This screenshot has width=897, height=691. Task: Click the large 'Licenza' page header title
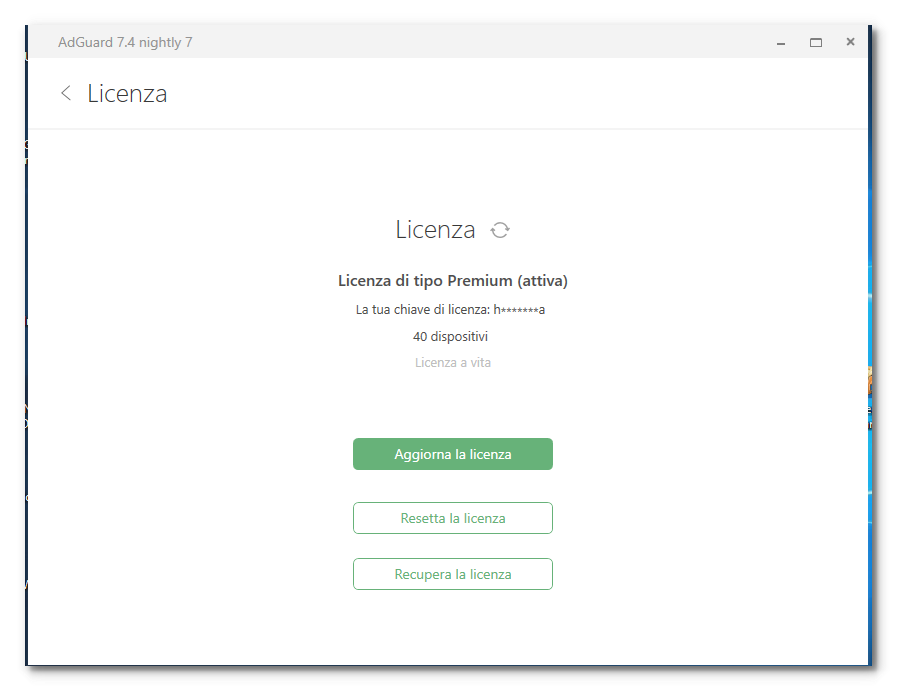click(127, 94)
